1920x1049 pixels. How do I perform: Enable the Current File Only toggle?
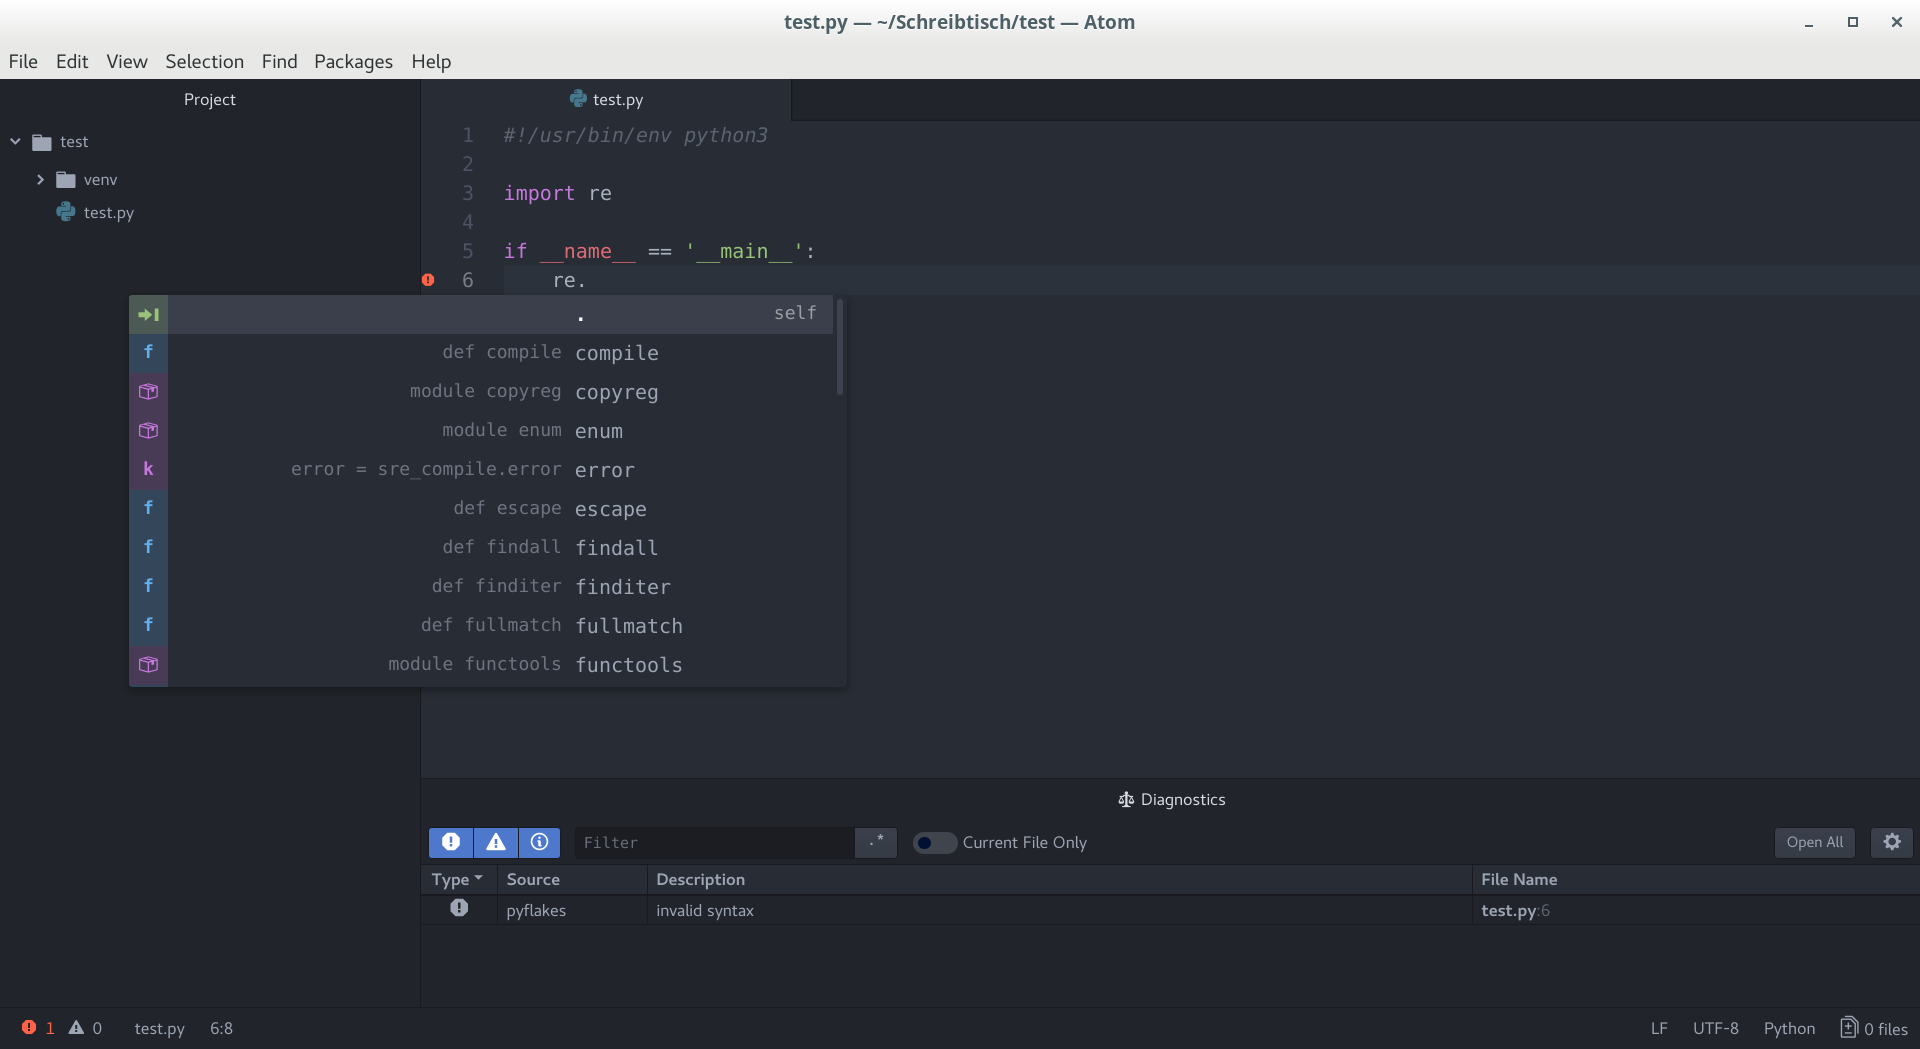[x=934, y=843]
